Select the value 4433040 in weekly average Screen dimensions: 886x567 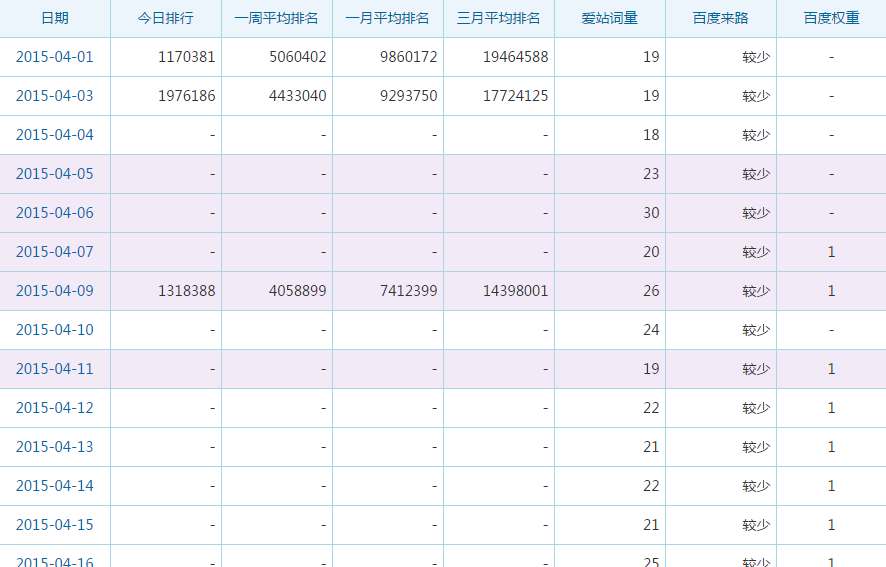click(298, 96)
